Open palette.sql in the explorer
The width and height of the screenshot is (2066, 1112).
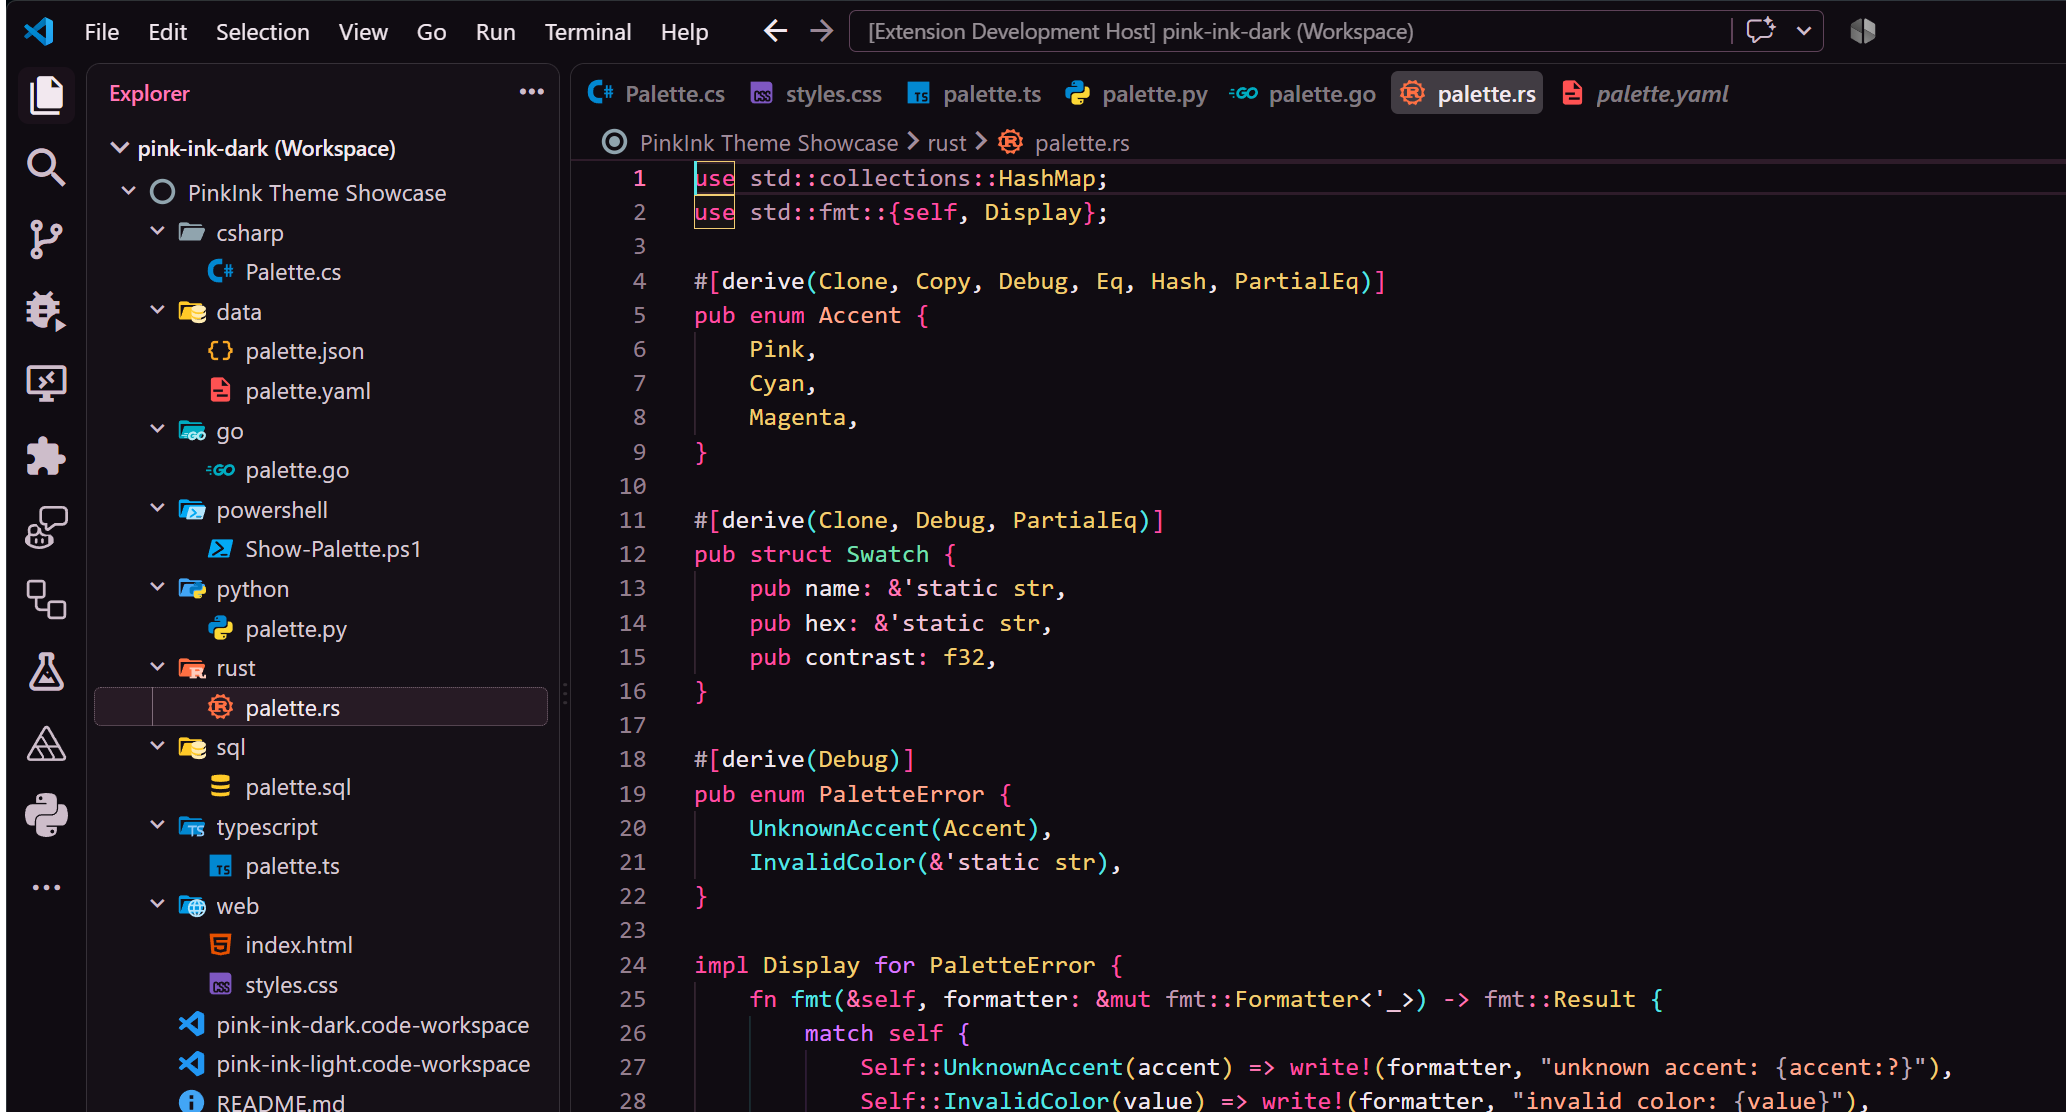(298, 787)
